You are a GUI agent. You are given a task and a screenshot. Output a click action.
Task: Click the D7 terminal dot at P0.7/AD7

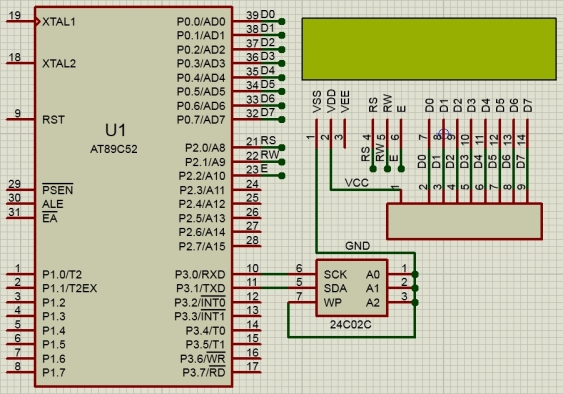[x=282, y=119]
